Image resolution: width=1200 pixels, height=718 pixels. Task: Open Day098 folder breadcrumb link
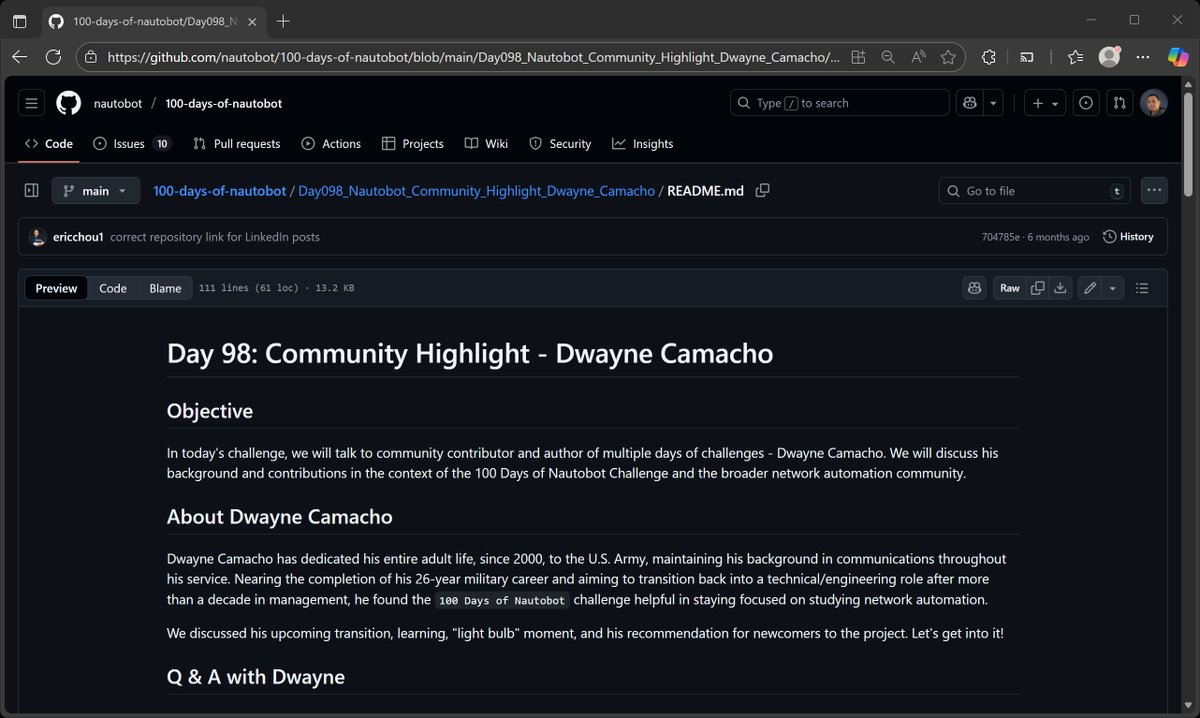[476, 190]
